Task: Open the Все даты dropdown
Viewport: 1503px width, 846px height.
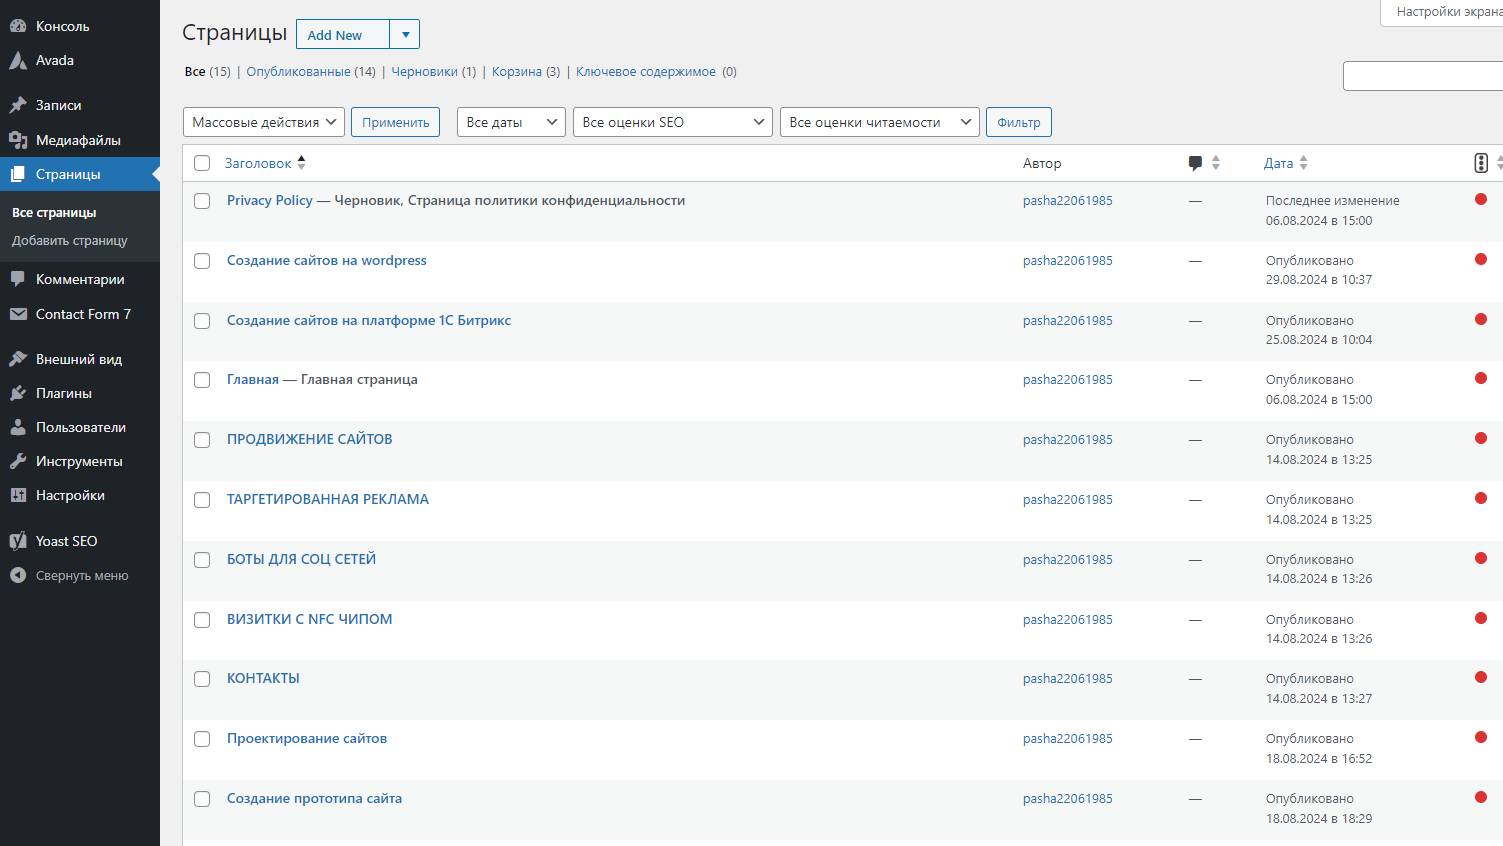Action: coord(511,122)
